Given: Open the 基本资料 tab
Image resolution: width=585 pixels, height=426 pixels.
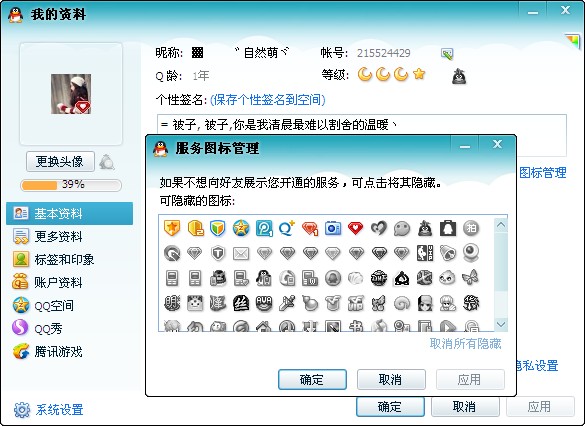Looking at the screenshot, I should [69, 213].
